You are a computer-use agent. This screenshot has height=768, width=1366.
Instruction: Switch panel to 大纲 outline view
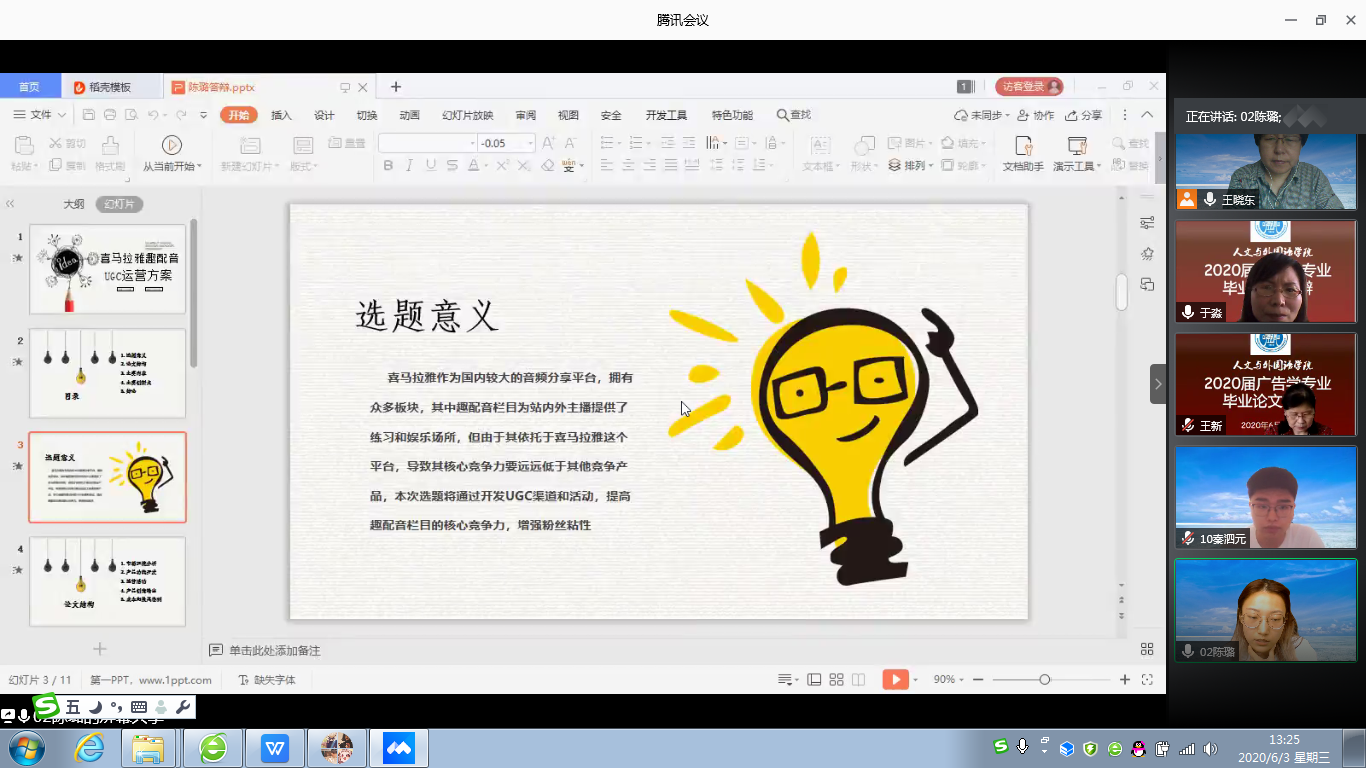74,204
